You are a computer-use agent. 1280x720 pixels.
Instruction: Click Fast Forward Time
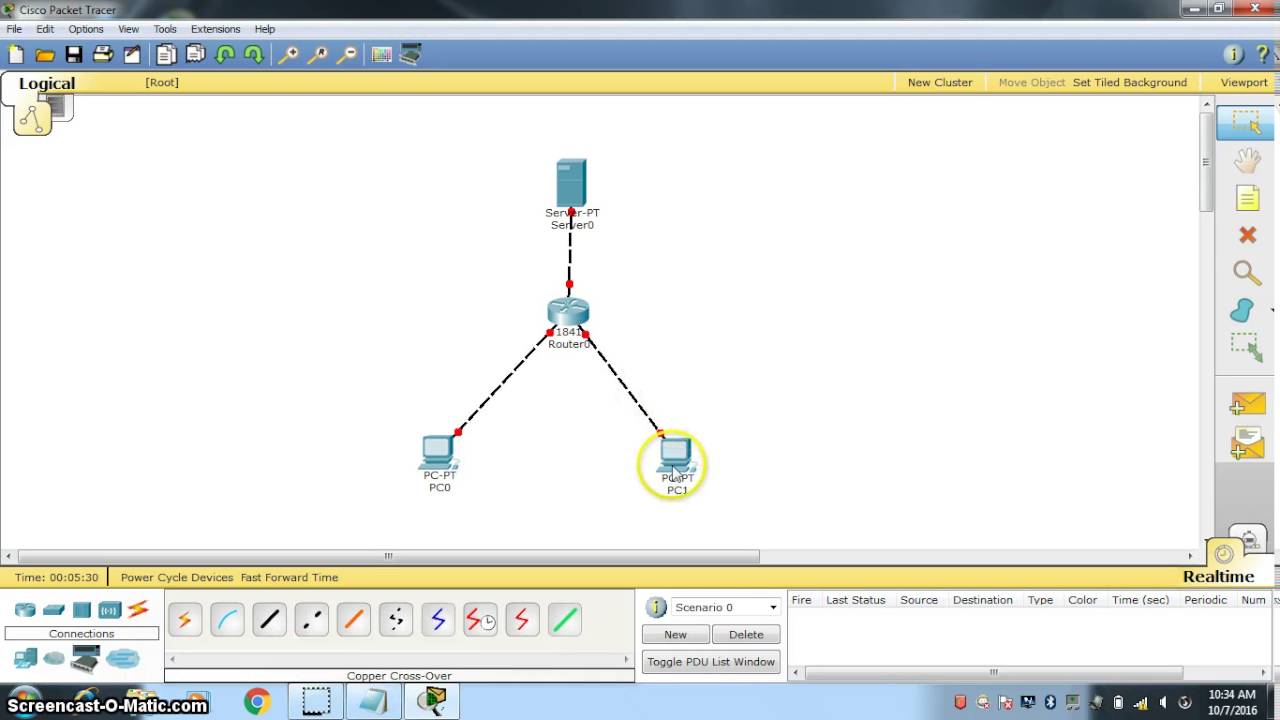click(x=289, y=577)
